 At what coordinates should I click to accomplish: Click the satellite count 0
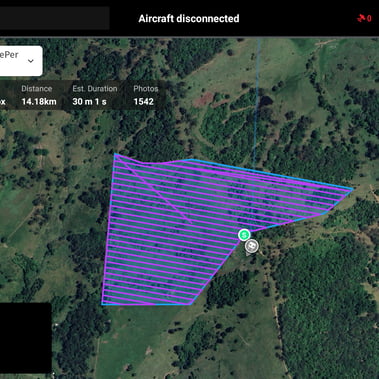click(x=369, y=19)
